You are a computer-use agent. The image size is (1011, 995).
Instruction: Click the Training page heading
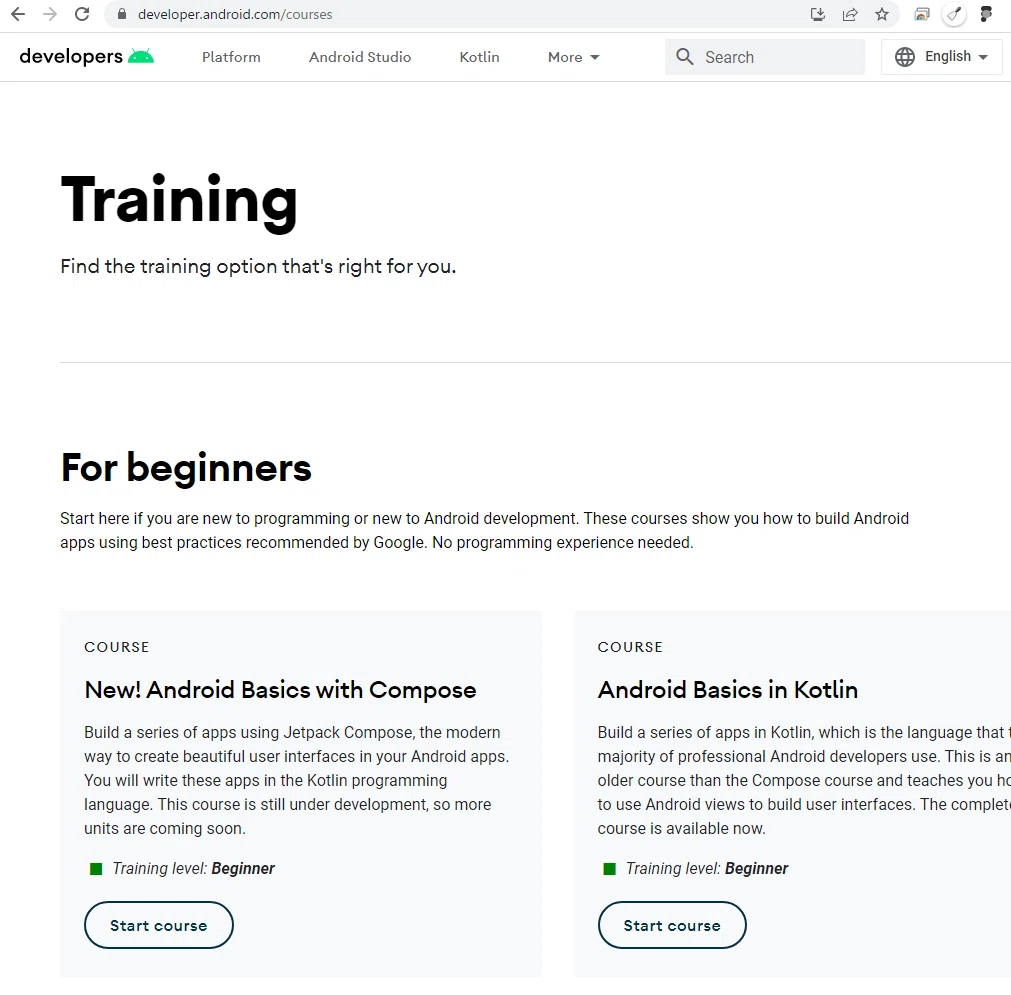(x=179, y=202)
